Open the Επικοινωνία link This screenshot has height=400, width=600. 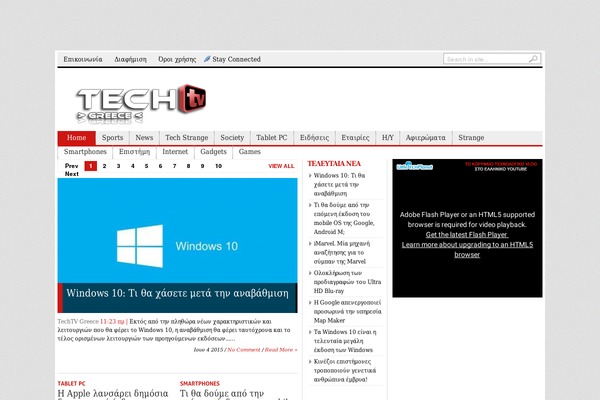(83, 59)
